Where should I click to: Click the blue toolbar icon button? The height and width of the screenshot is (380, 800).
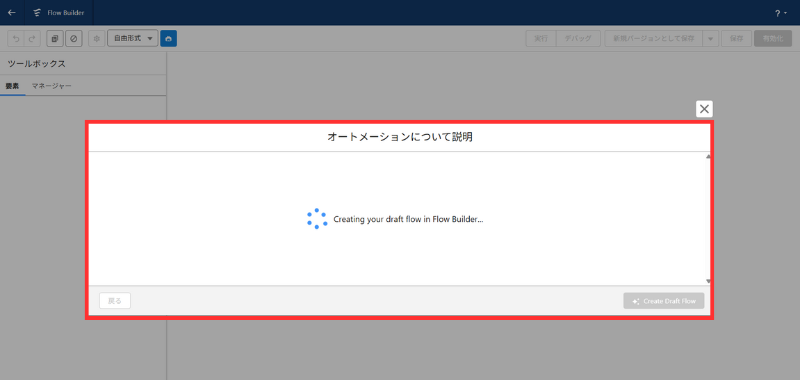tap(168, 39)
